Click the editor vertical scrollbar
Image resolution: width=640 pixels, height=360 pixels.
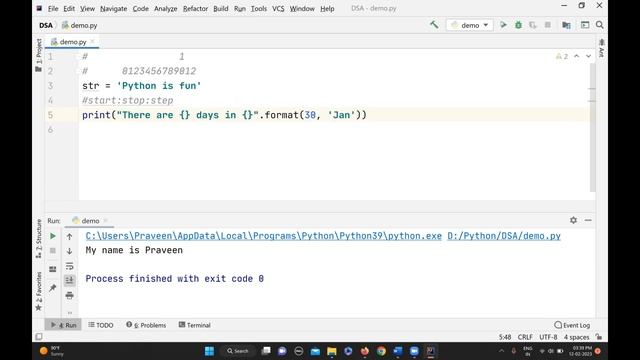[592, 127]
